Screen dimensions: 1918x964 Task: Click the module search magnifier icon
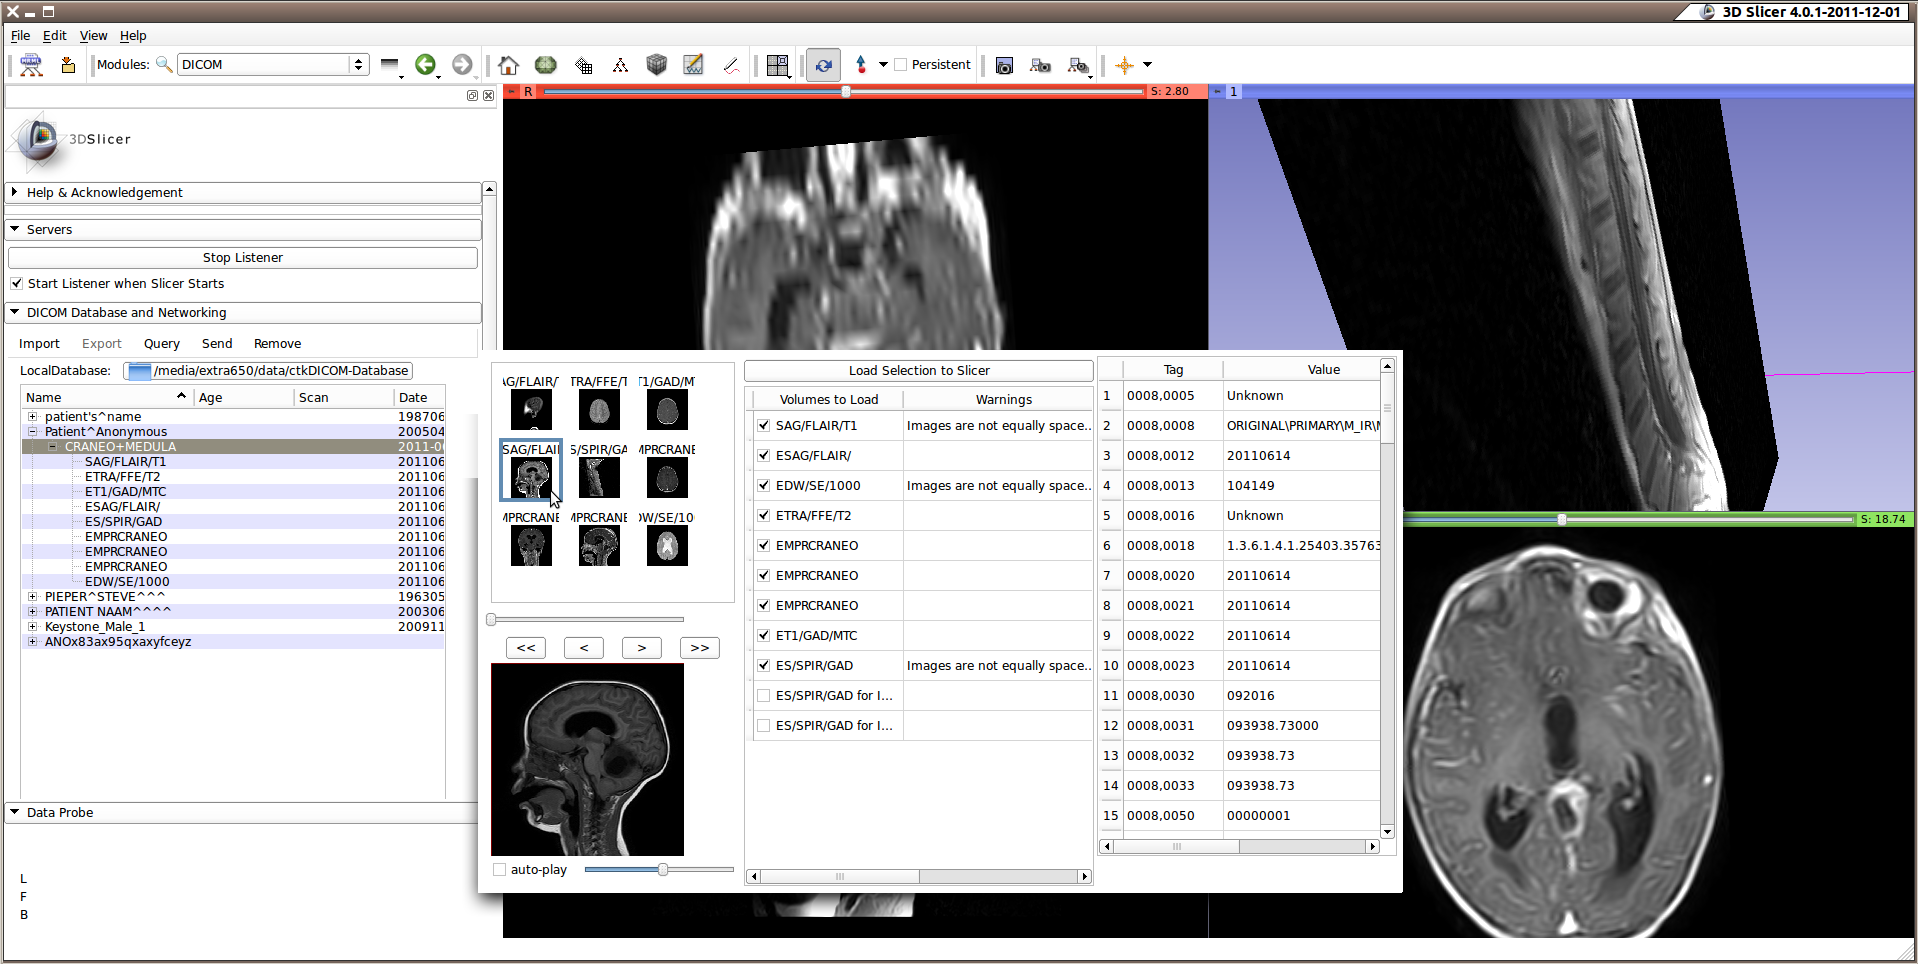[164, 65]
